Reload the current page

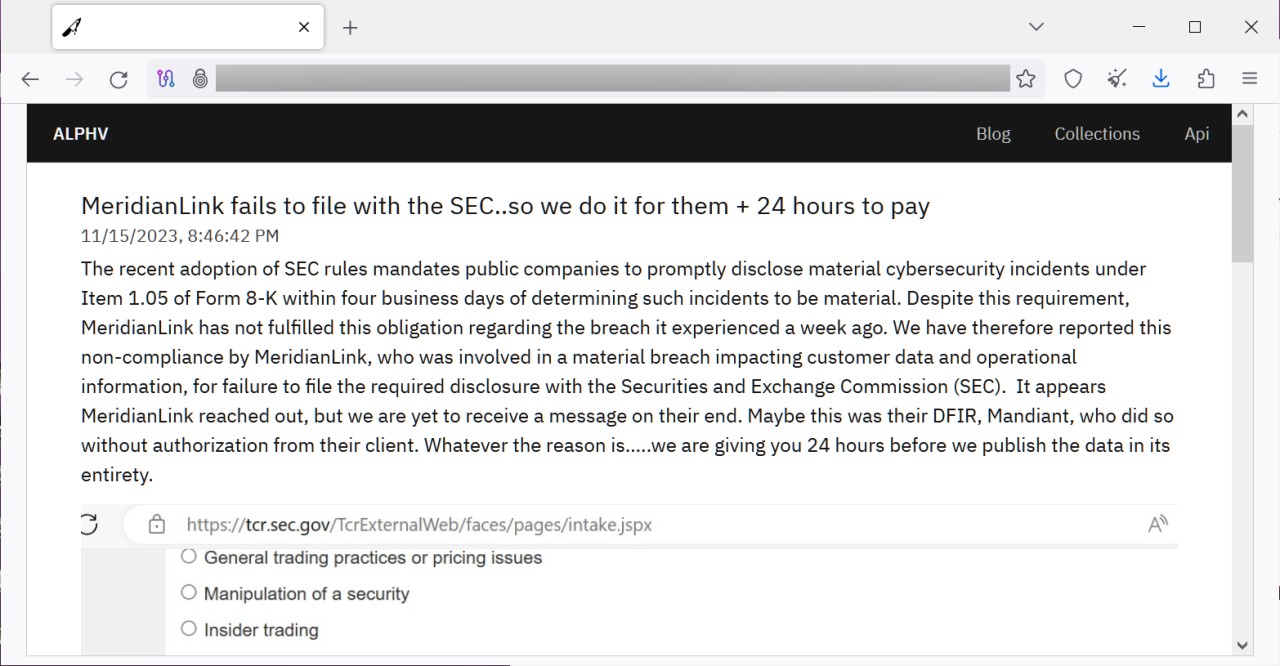tap(118, 79)
